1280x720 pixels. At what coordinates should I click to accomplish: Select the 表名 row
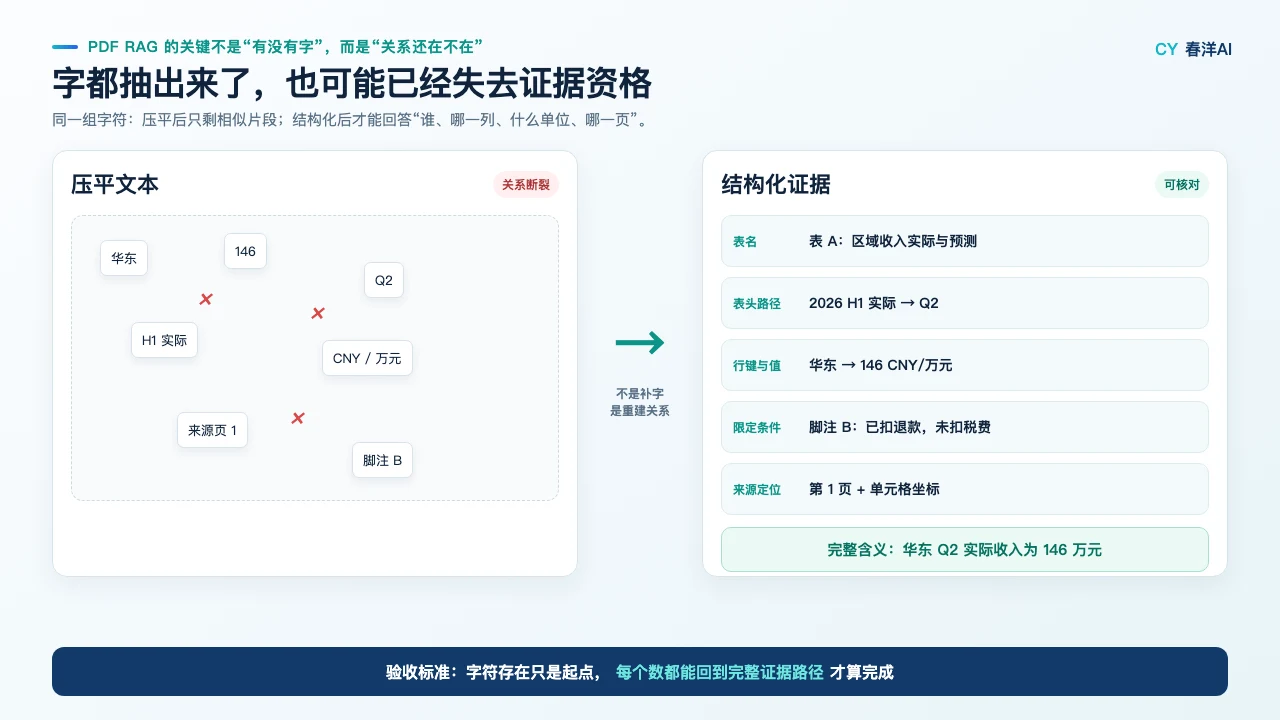click(965, 241)
